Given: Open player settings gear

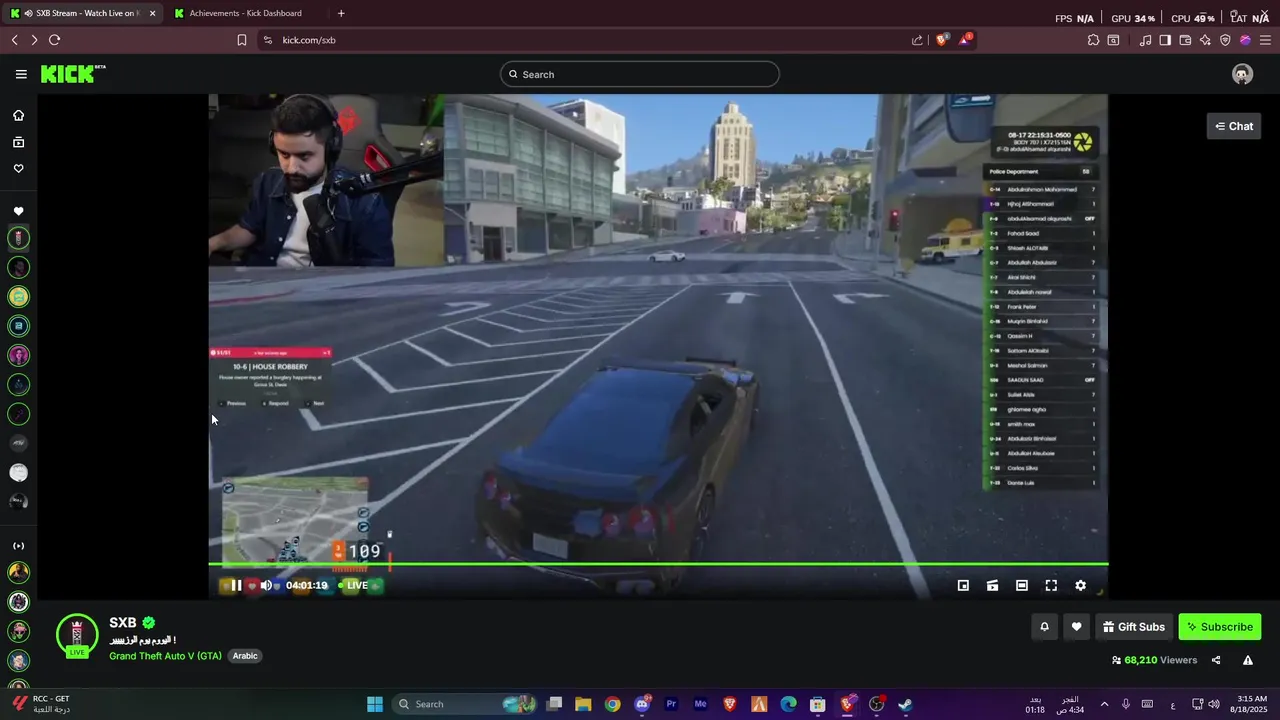Looking at the screenshot, I should point(1080,585).
